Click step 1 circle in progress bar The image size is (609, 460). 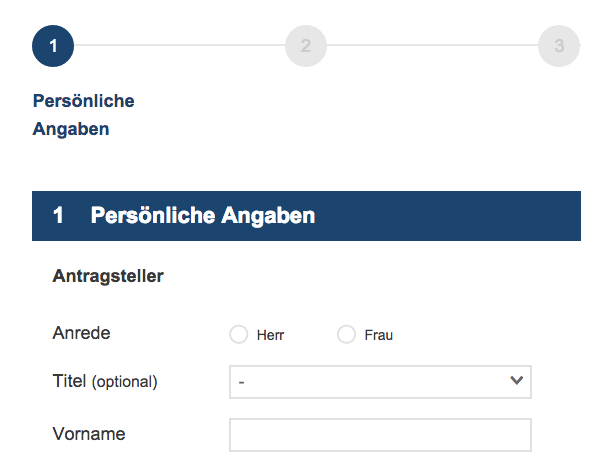53,46
